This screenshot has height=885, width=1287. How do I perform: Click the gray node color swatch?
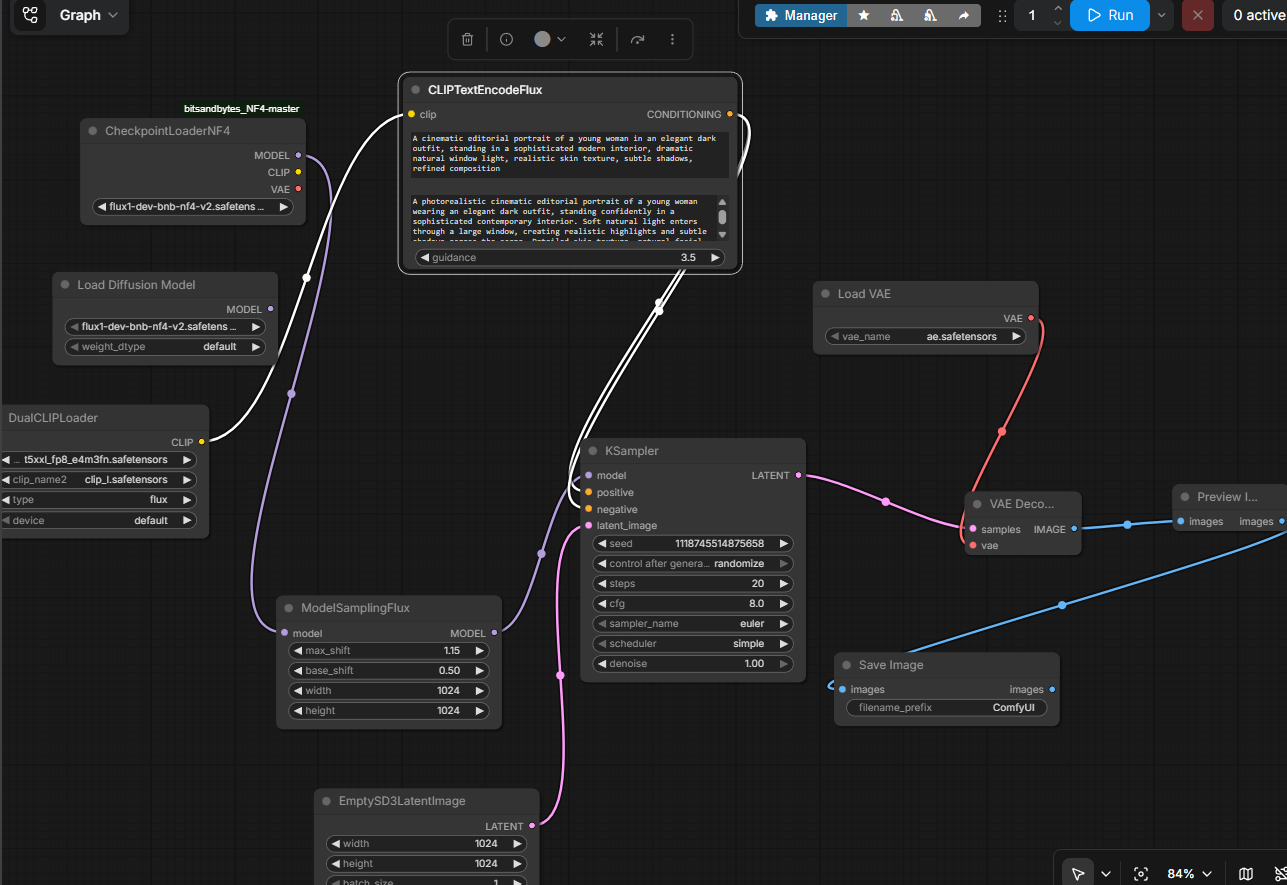tap(542, 39)
